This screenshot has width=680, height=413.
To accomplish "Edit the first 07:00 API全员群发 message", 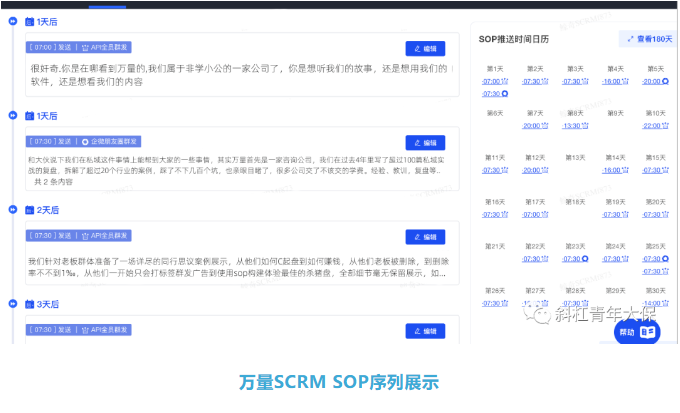I will 425,49.
